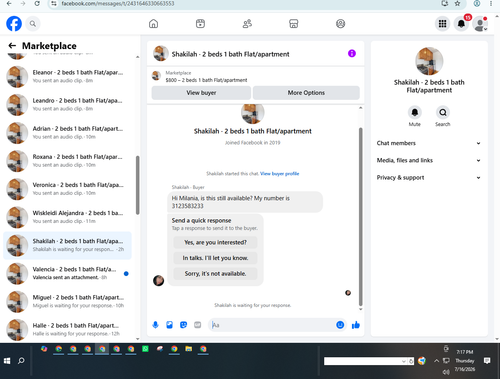Show hidden system tray icons
Viewport: 500px width, 379px height.
pos(436,361)
